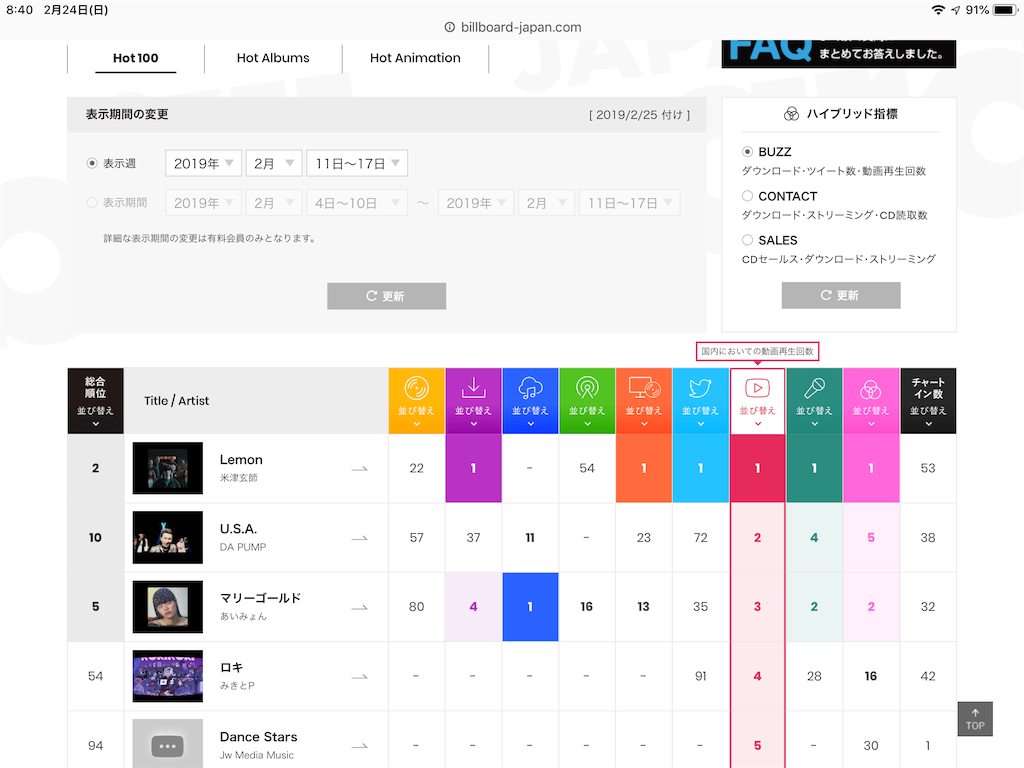Switch to the Hot 100 tab
The height and width of the screenshot is (768, 1024).
coord(135,58)
